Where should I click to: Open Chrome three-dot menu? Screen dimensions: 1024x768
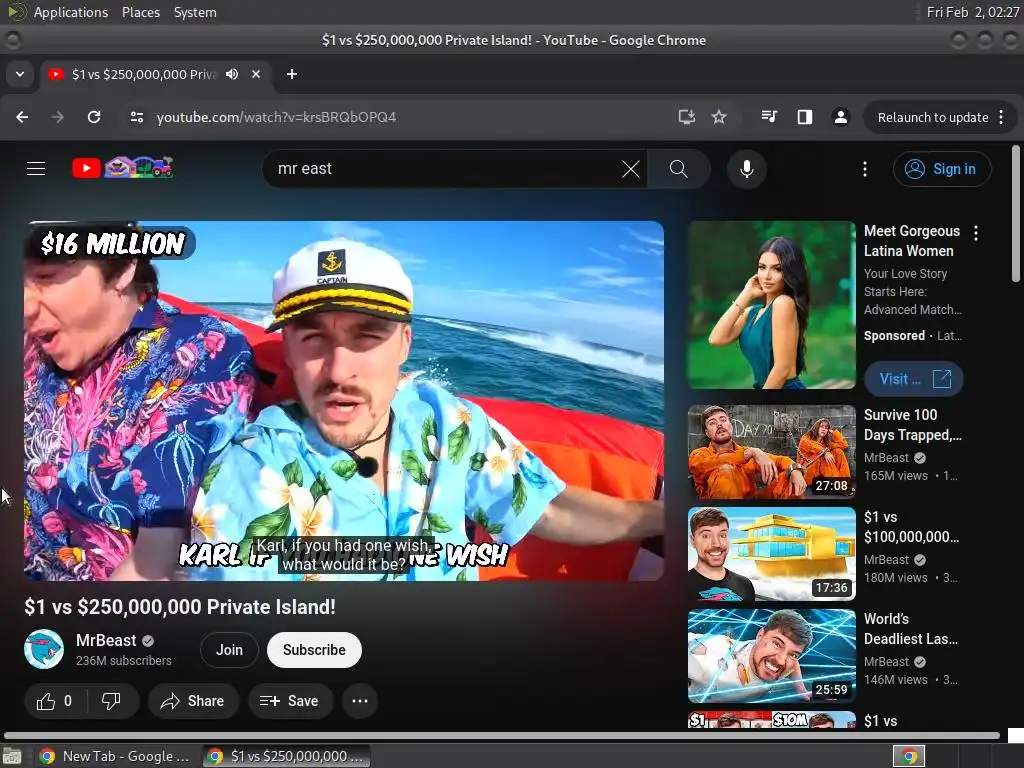pyautogui.click(x=1001, y=118)
